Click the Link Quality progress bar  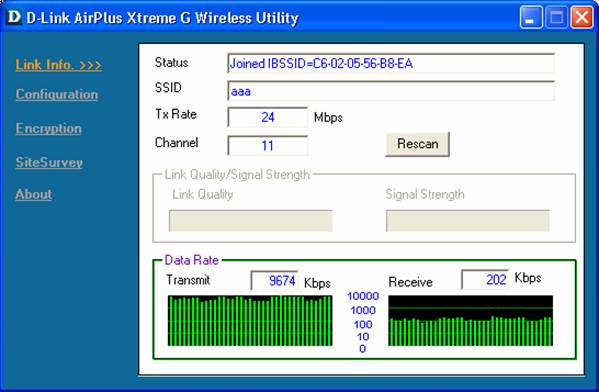251,220
